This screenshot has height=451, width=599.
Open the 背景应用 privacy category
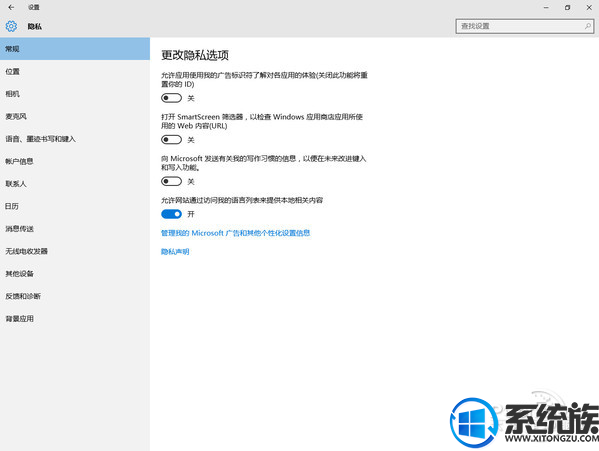(x=75, y=319)
